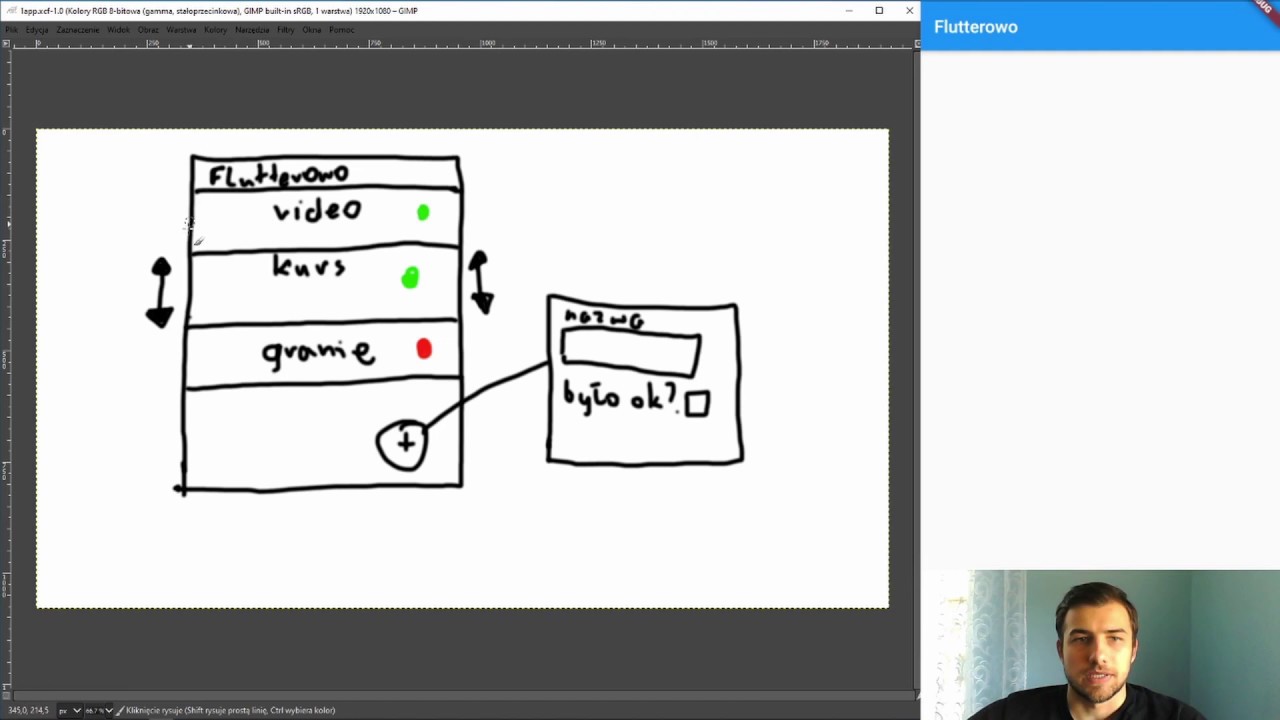Image resolution: width=1280 pixels, height=720 pixels.
Task: Open the Filtry menu
Action: point(286,30)
